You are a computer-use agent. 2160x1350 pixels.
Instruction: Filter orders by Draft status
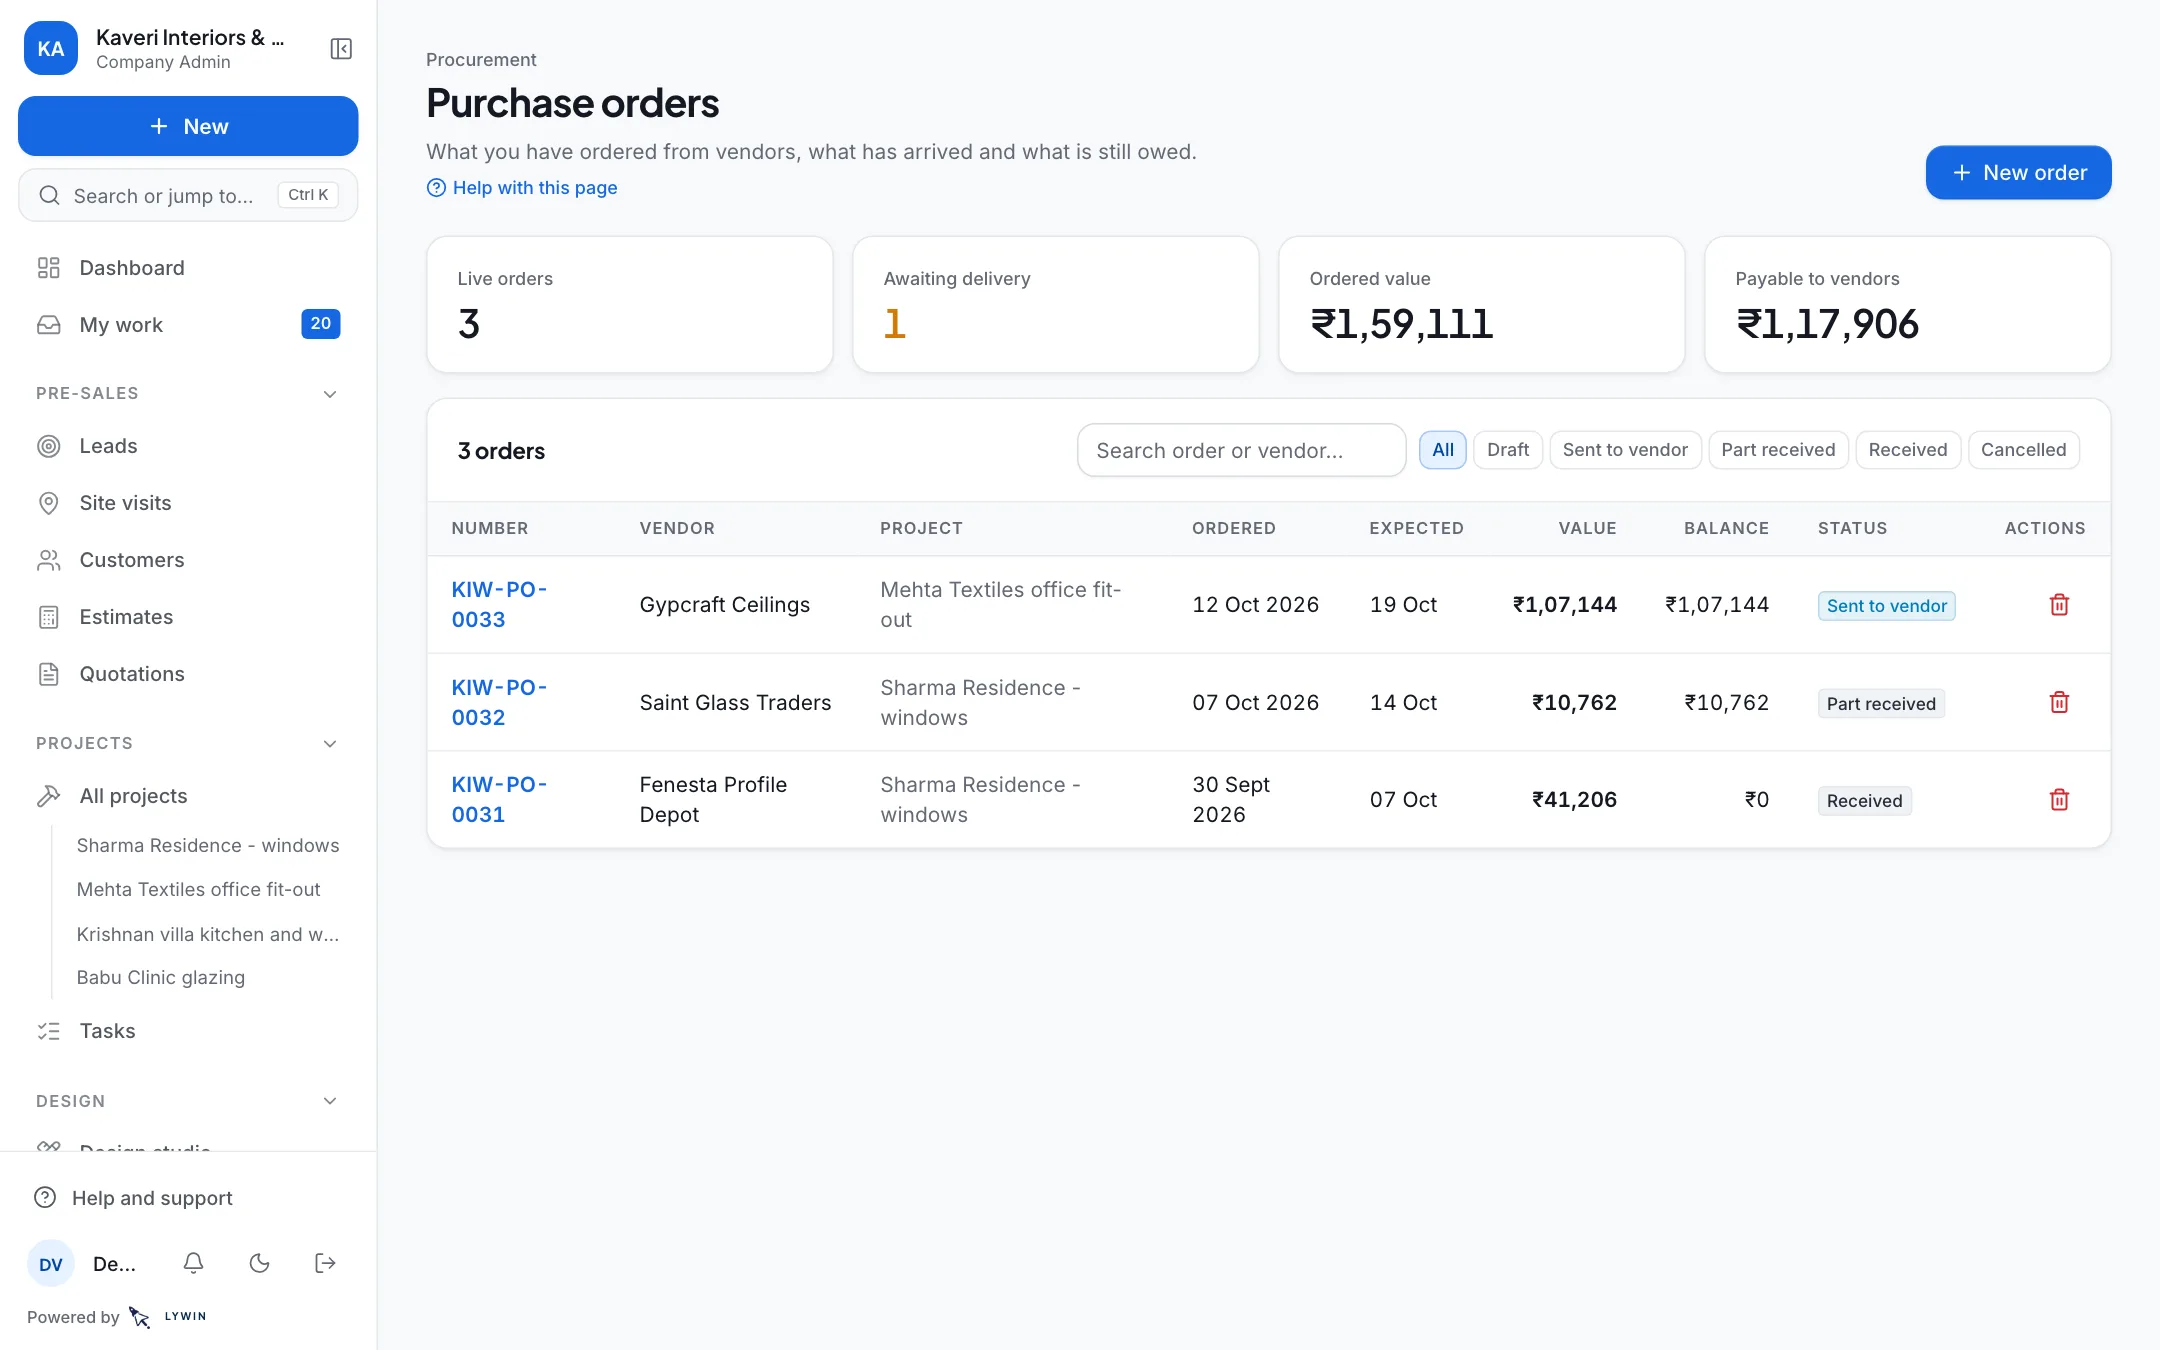click(x=1508, y=450)
